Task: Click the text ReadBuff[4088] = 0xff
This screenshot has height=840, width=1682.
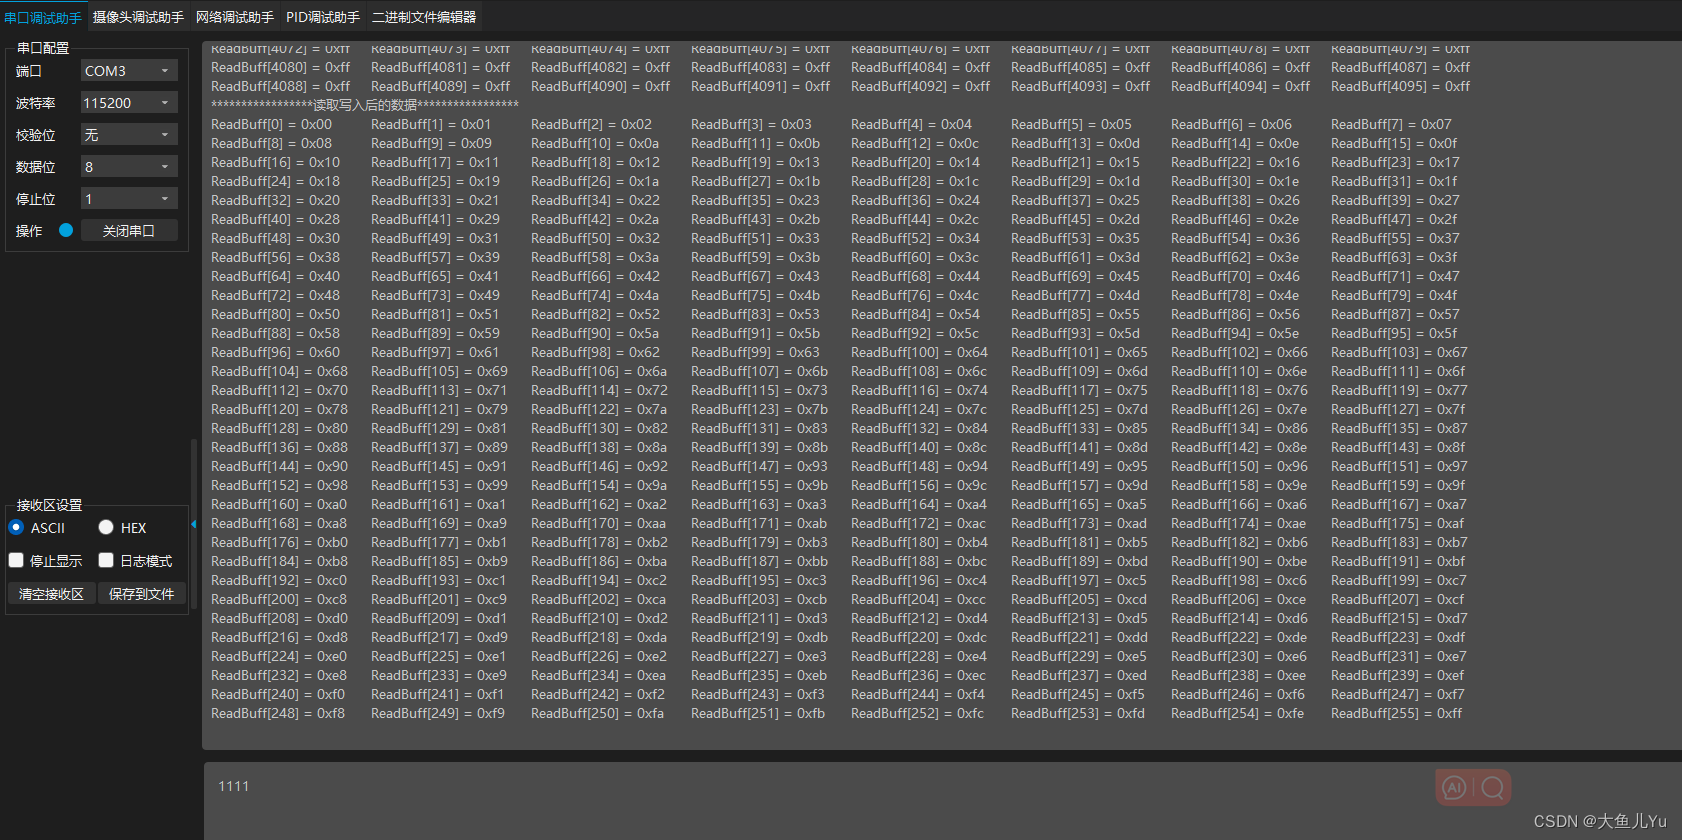Action: tap(280, 86)
